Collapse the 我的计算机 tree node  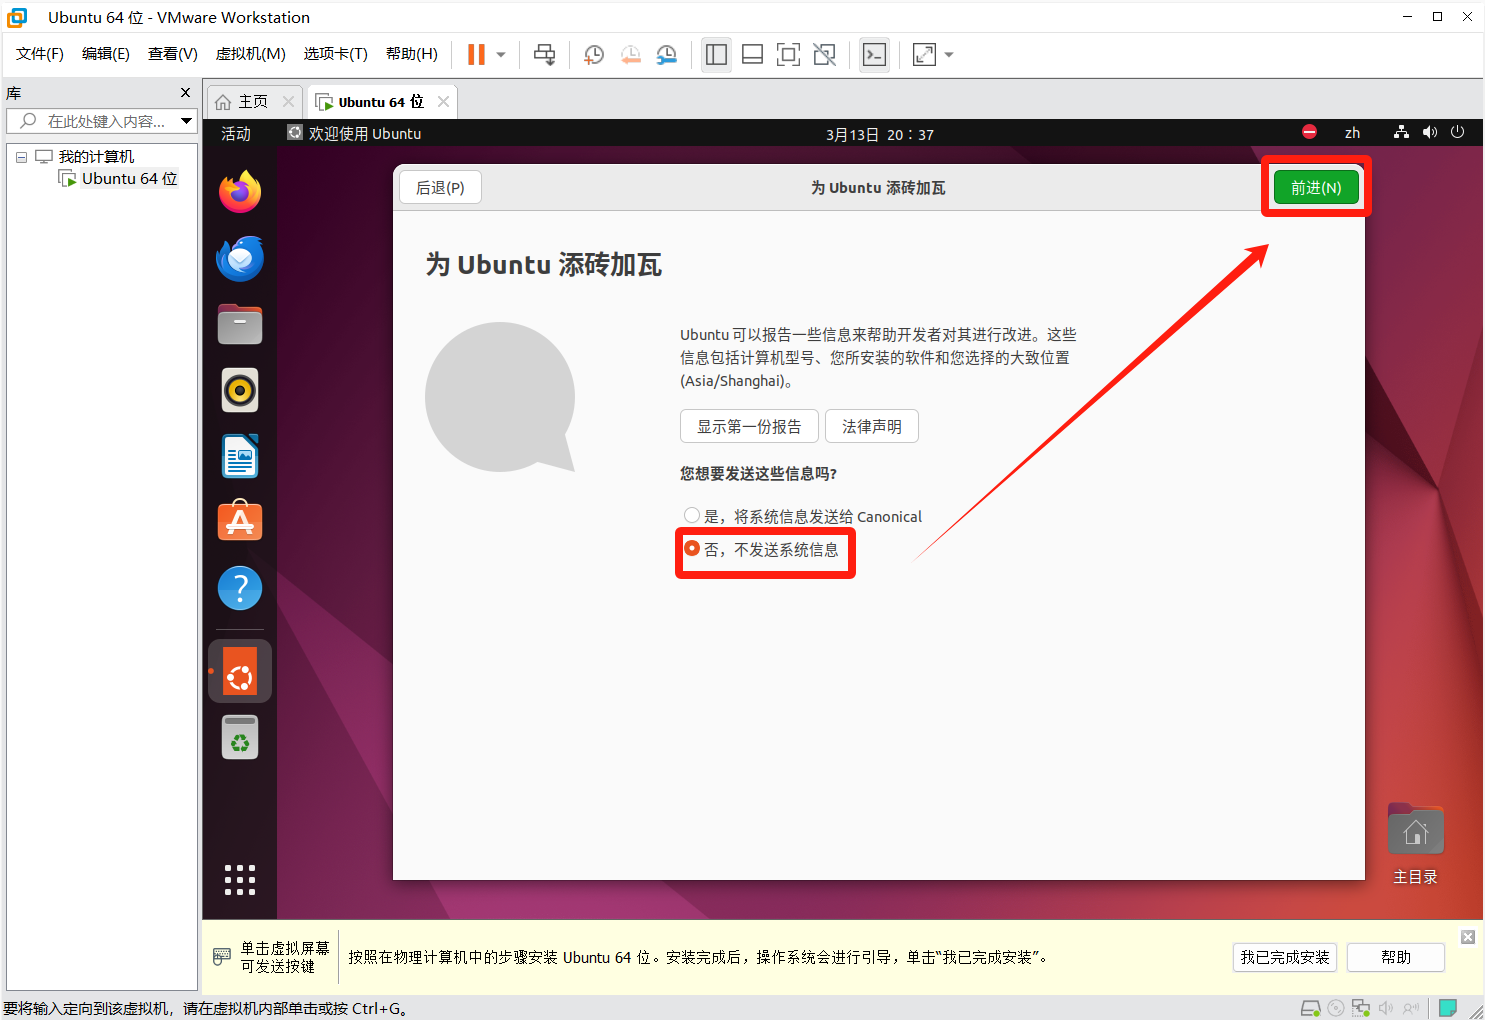pos(21,157)
